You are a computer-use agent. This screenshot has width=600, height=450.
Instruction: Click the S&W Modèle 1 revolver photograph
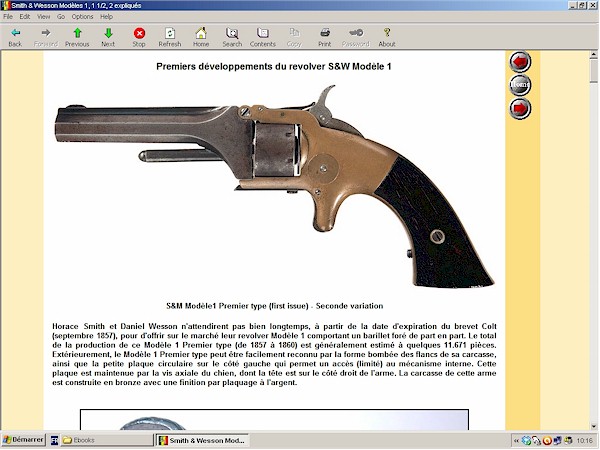[x=274, y=186]
